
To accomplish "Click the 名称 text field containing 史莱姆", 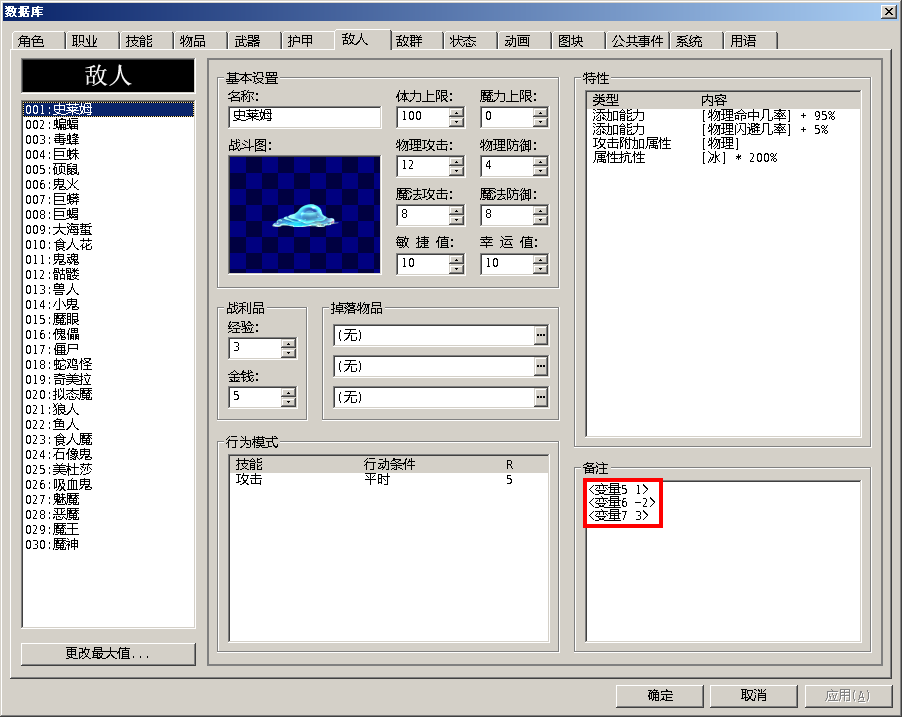I will 304,116.
